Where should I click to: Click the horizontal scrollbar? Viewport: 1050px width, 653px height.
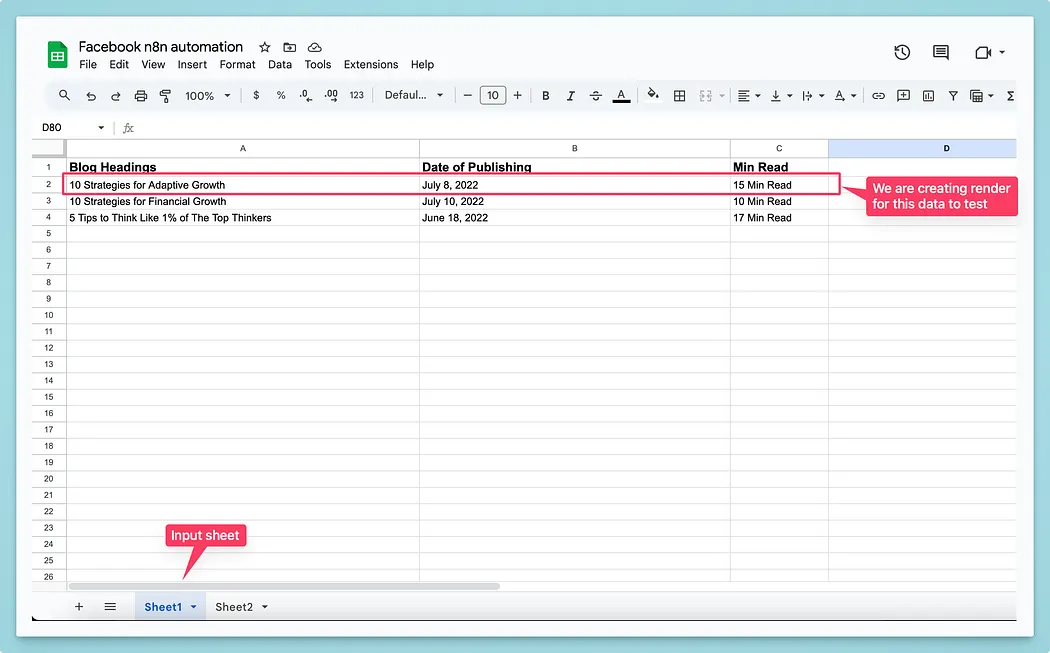click(x=284, y=586)
